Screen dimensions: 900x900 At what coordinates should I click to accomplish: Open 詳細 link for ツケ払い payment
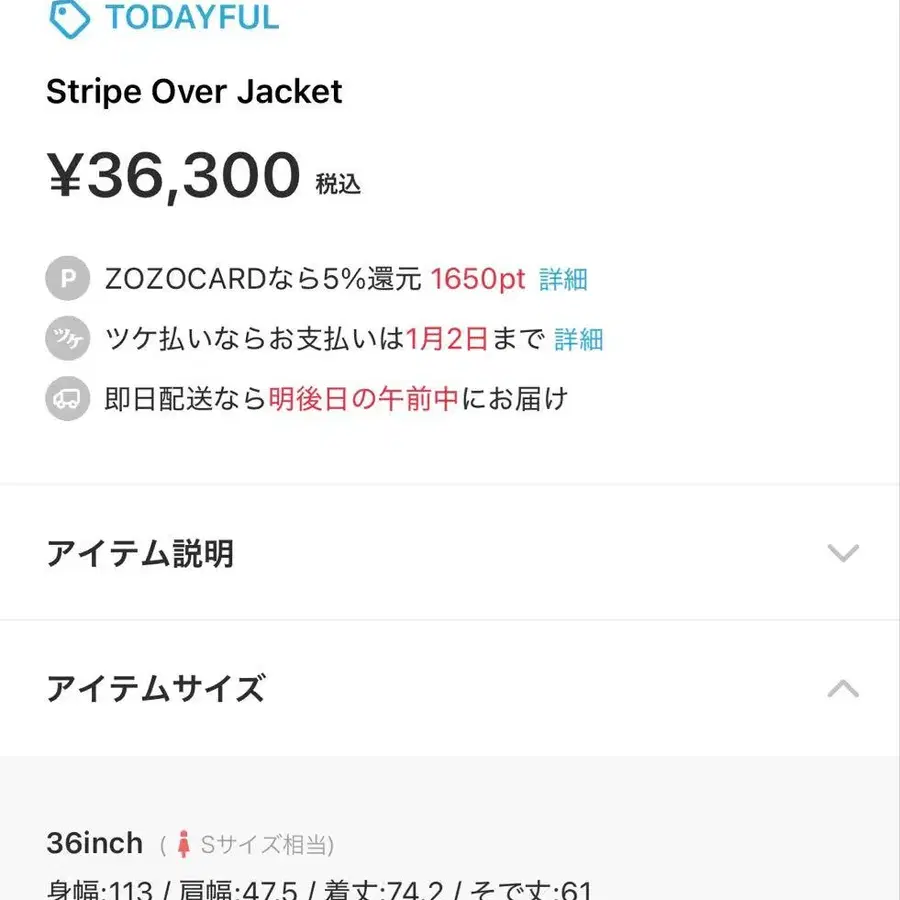(578, 339)
